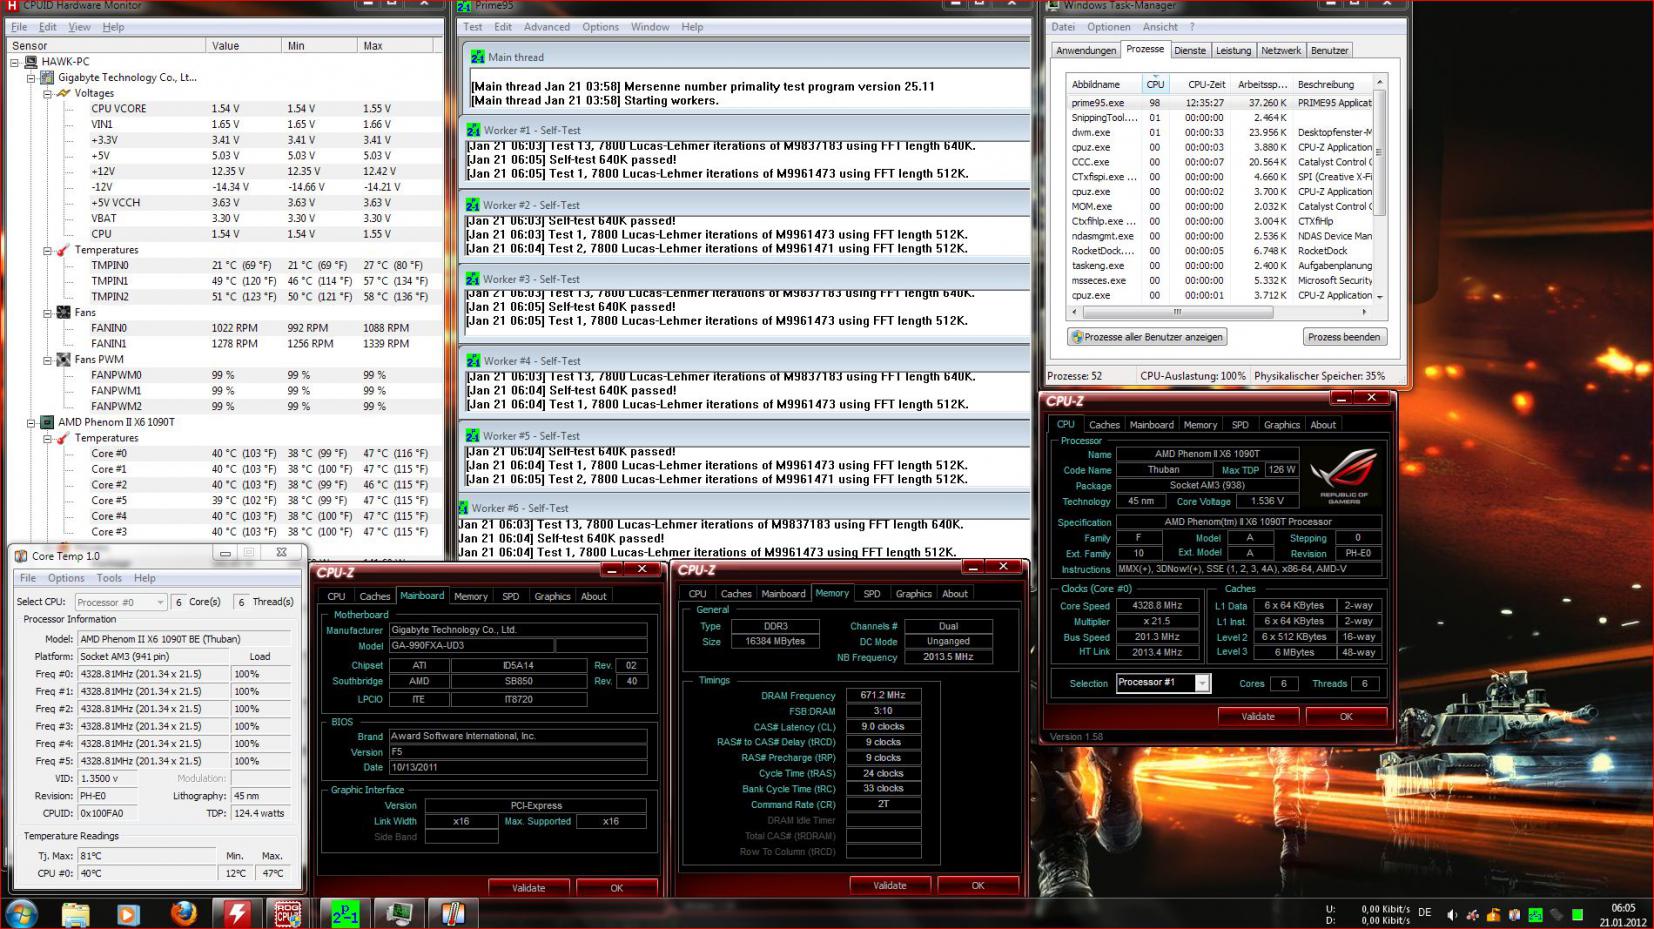Collapse the HAWK-PC tree node

coord(15,62)
